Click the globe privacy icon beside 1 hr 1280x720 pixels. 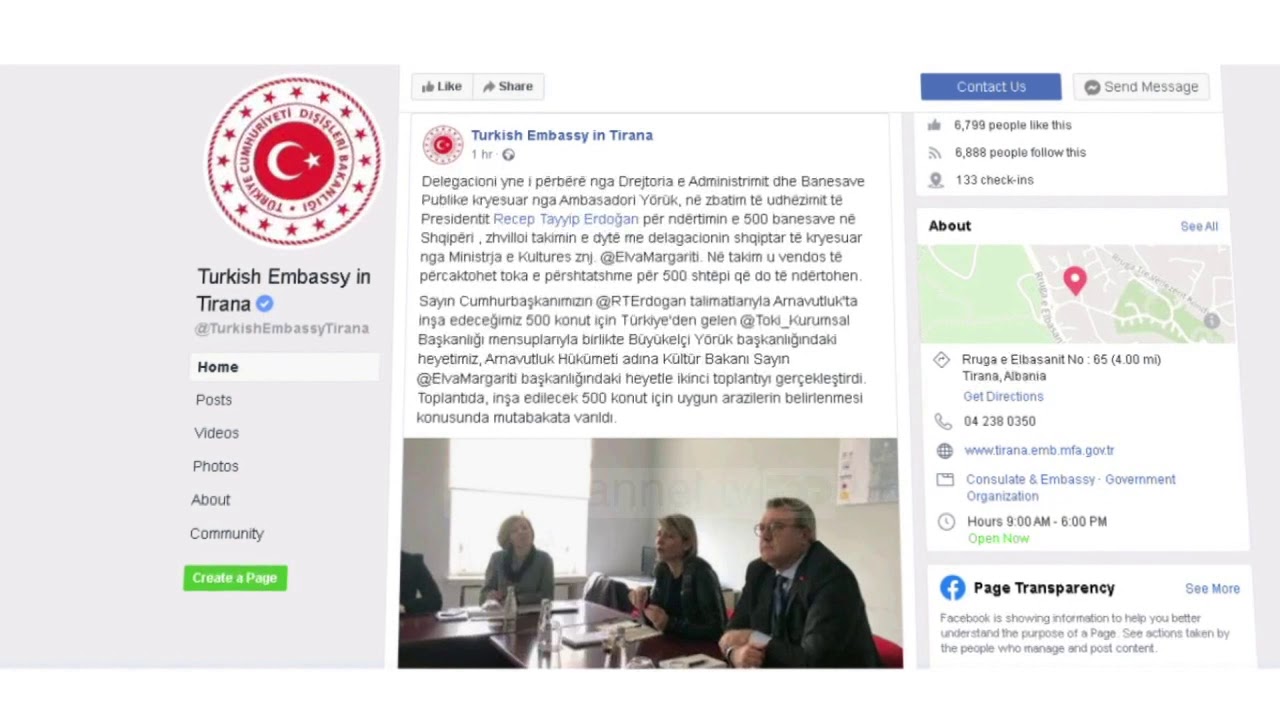[508, 155]
